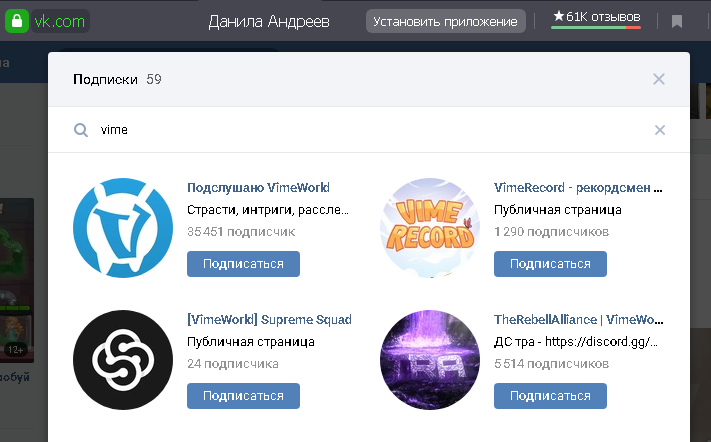Click the Данила Андреев page title

tap(269, 21)
